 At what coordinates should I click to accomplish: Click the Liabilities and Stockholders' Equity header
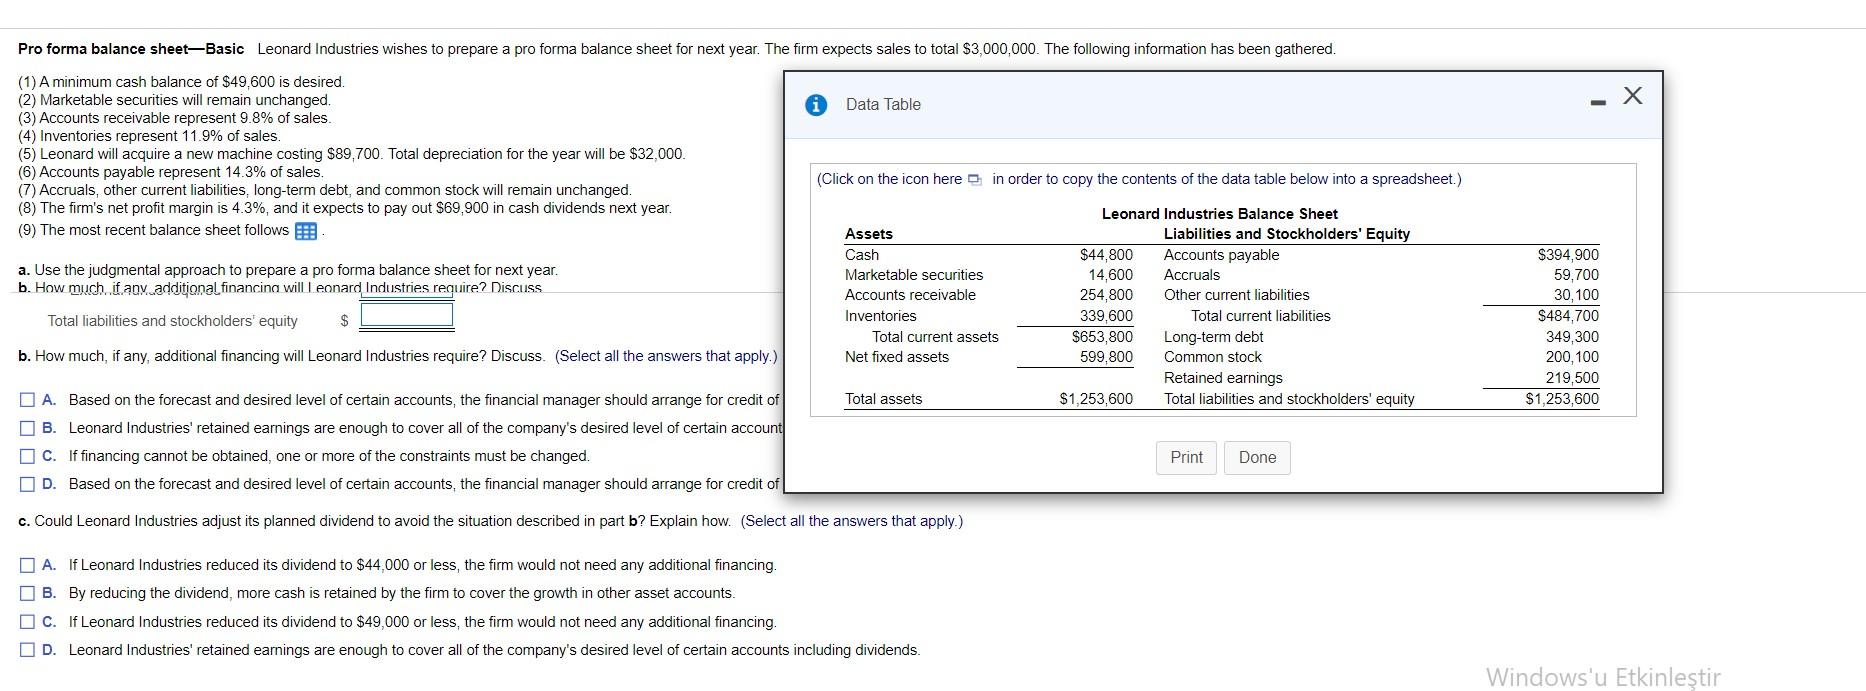point(1287,234)
